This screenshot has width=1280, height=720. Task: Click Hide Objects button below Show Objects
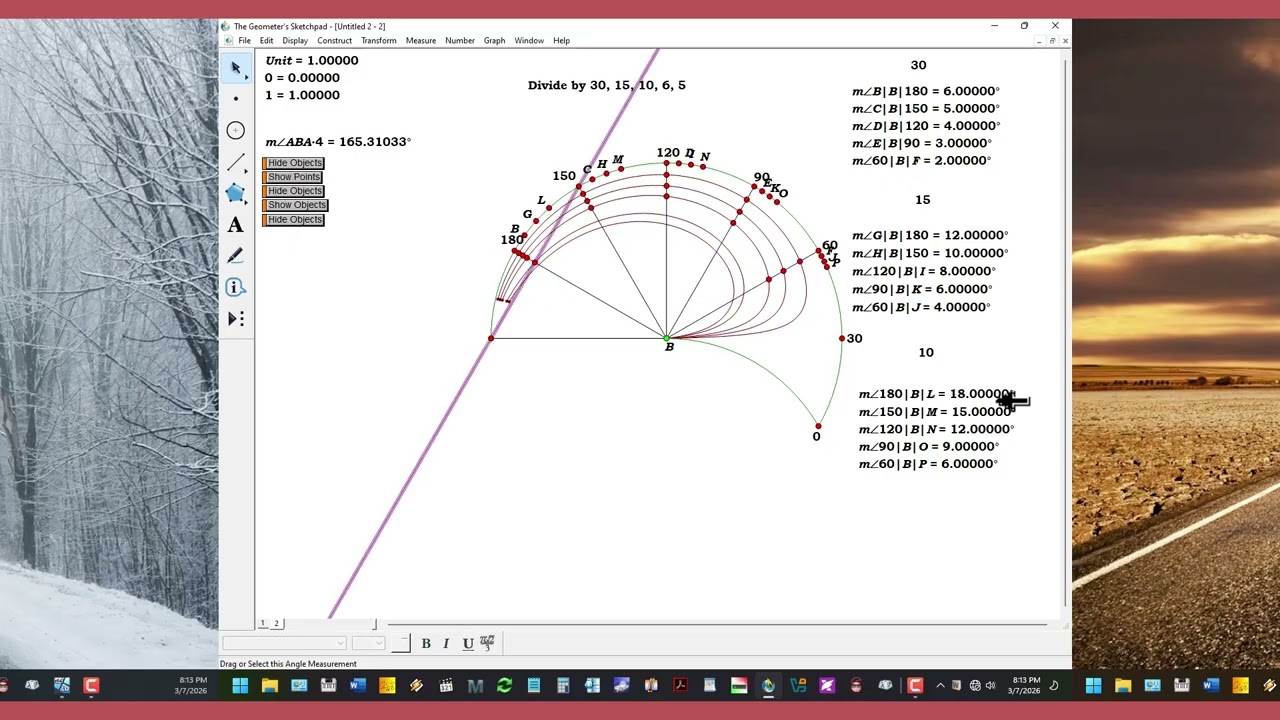coord(294,220)
